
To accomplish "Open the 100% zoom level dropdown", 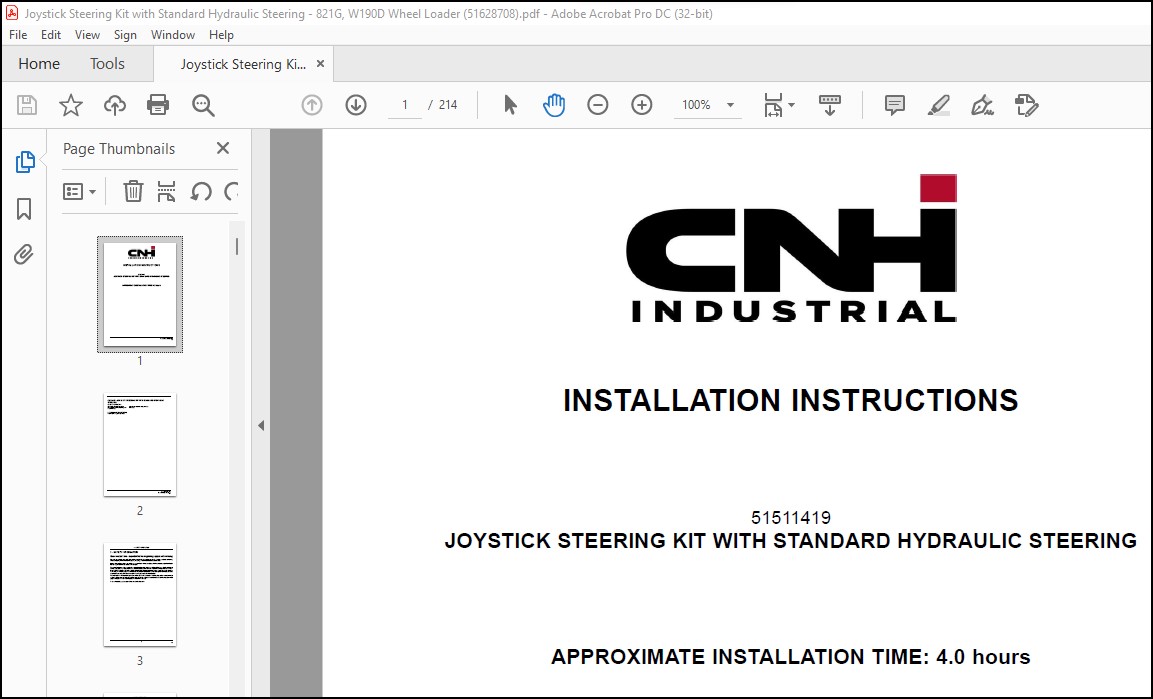I will [707, 105].
